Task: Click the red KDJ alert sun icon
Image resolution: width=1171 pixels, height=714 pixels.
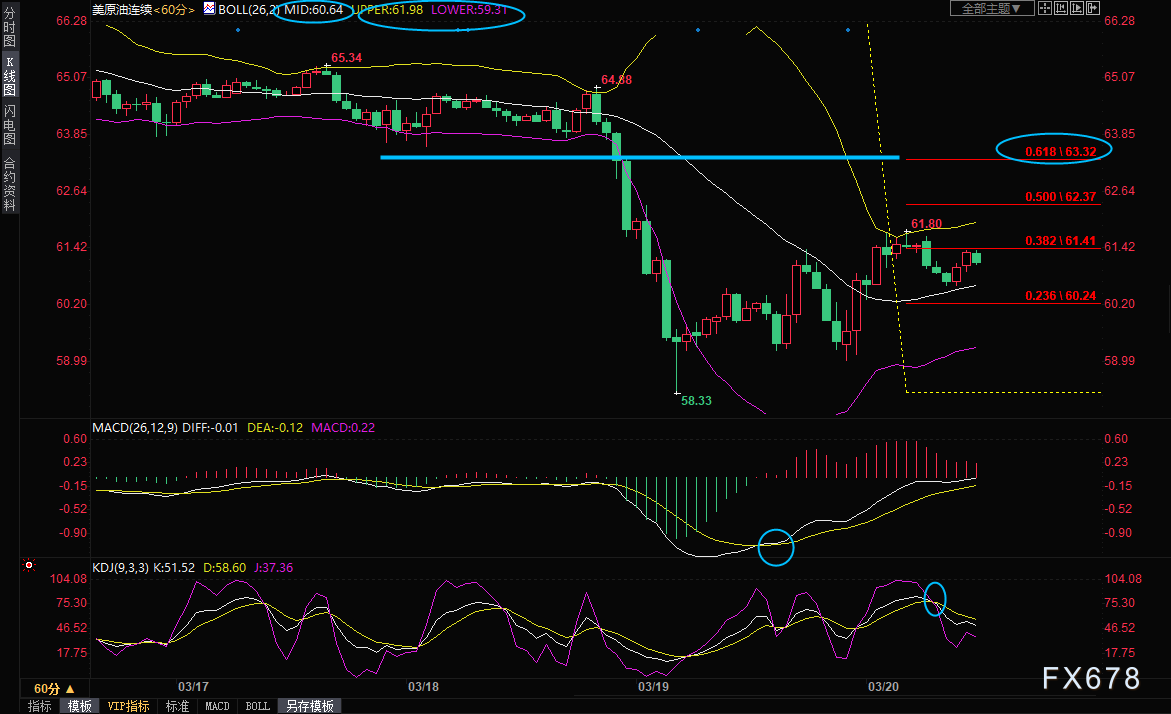Action: pyautogui.click(x=29, y=565)
